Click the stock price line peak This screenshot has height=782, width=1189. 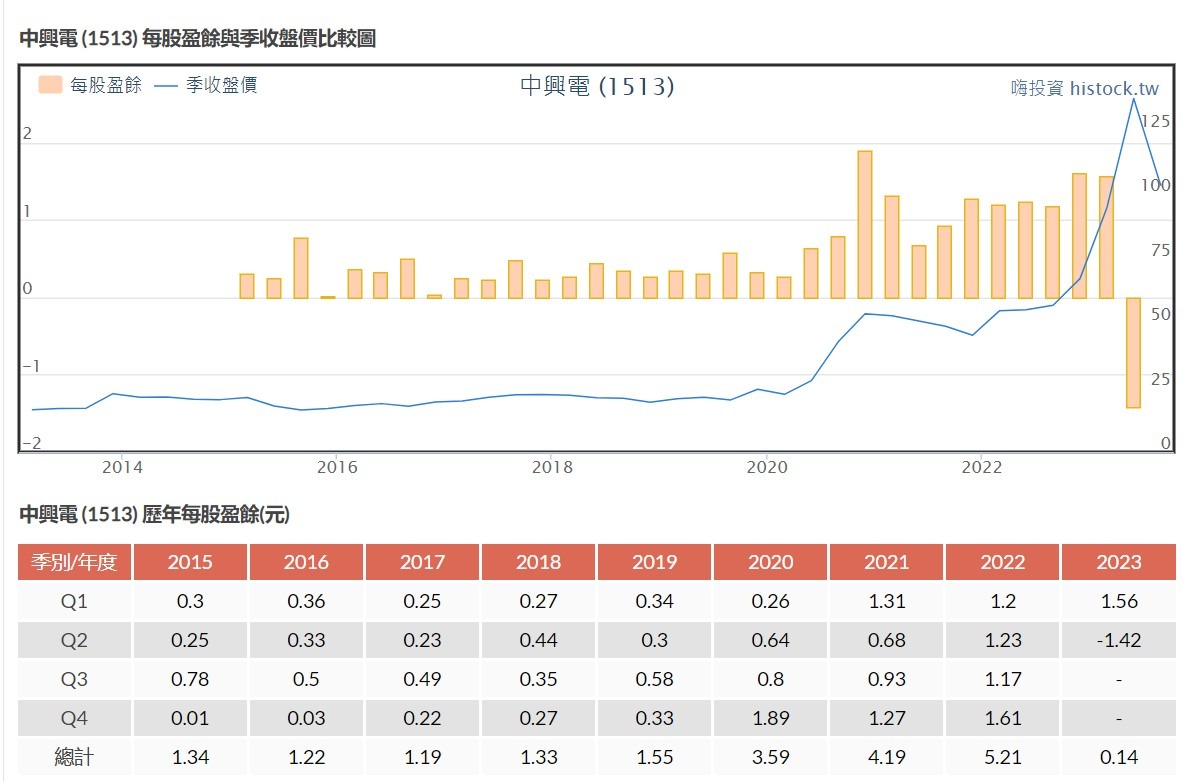1134,99
